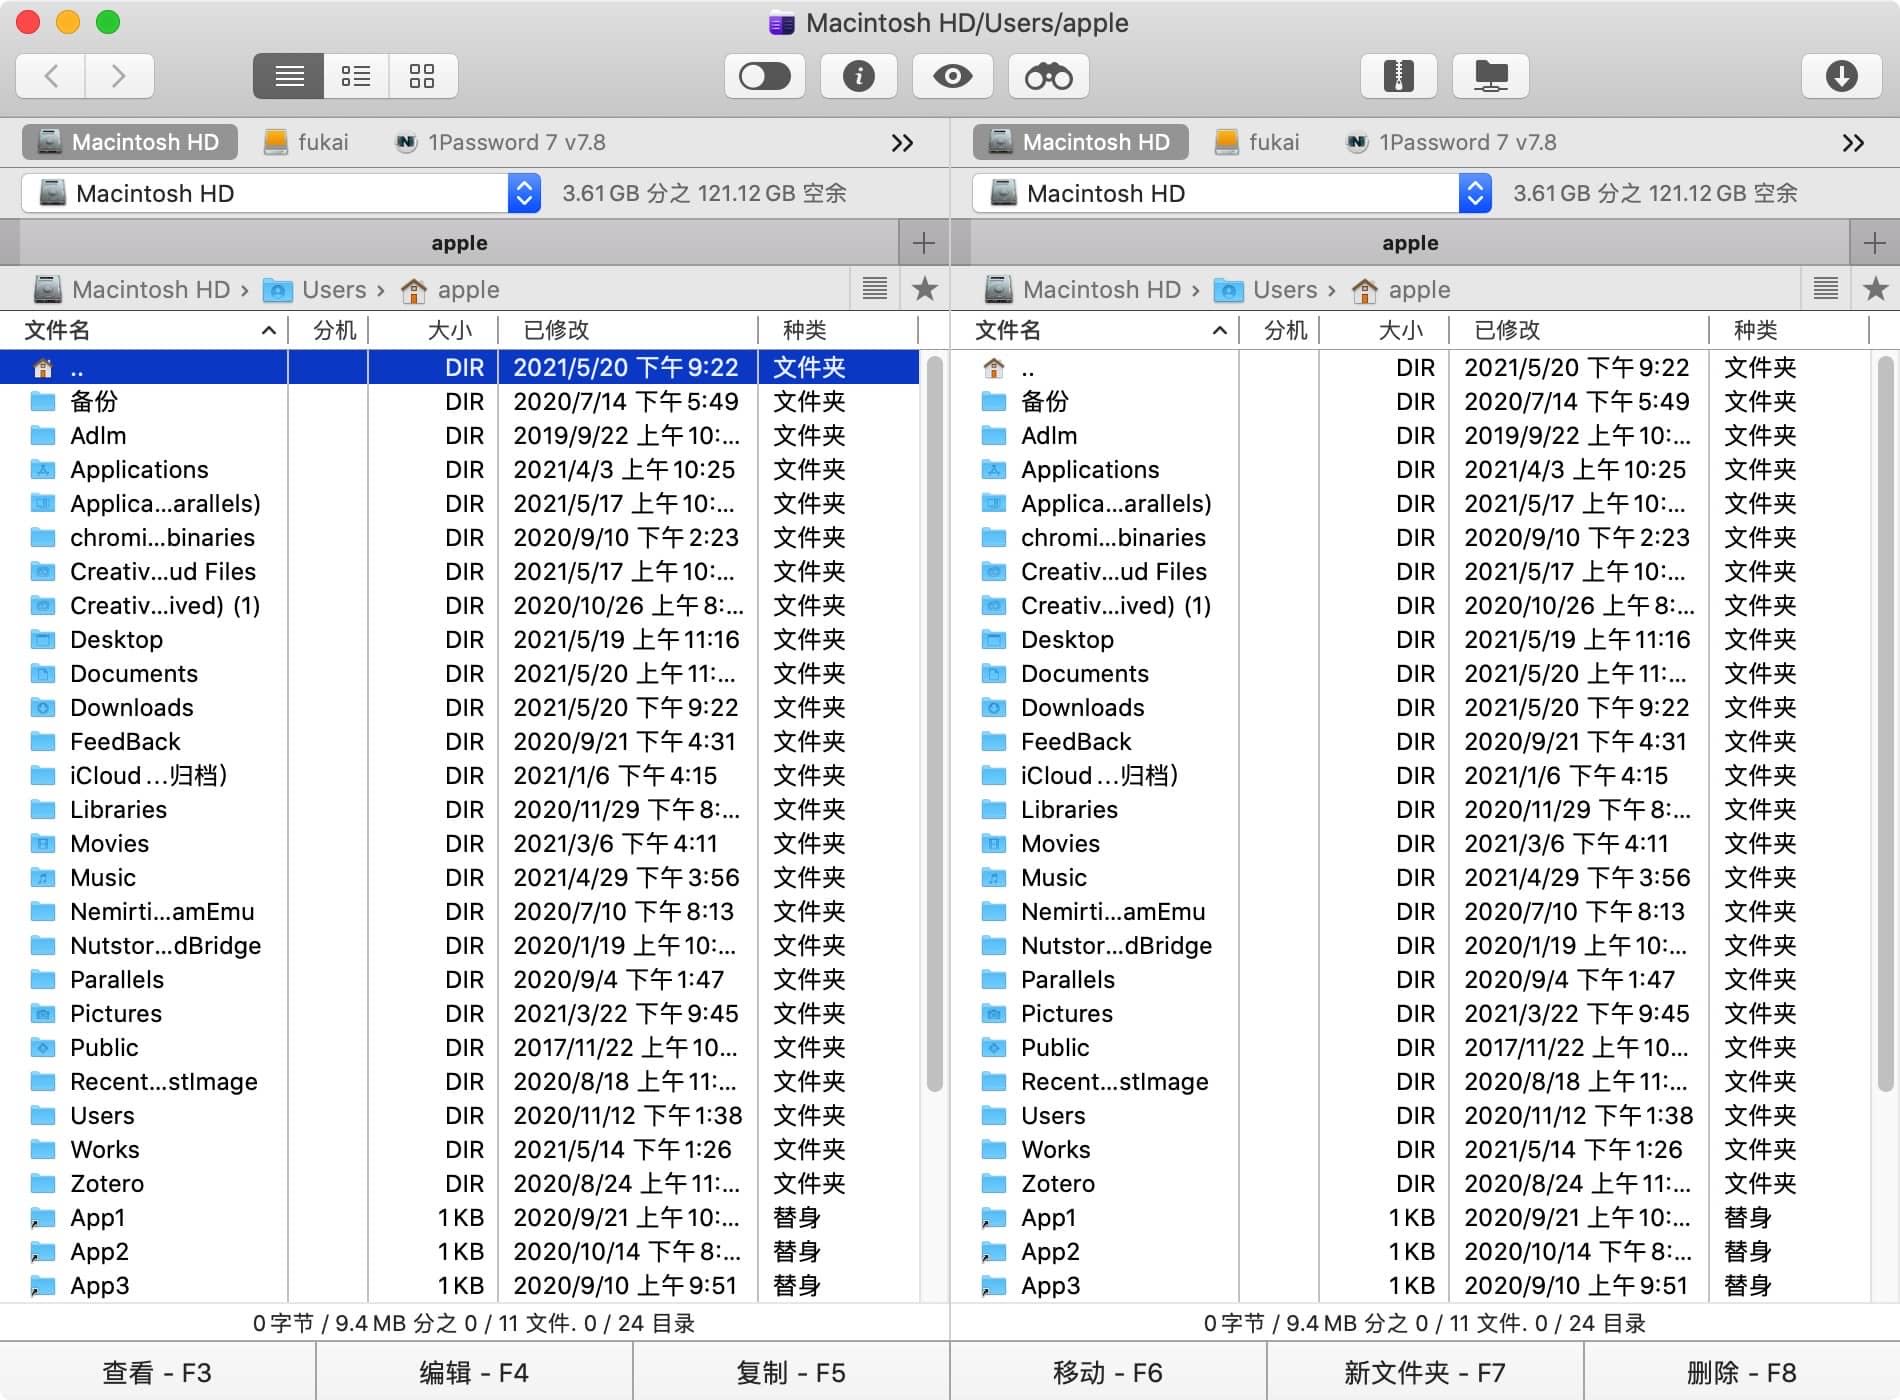Click 编辑 - F4 button
Viewport: 1900px width, 1400px height.
tap(474, 1372)
